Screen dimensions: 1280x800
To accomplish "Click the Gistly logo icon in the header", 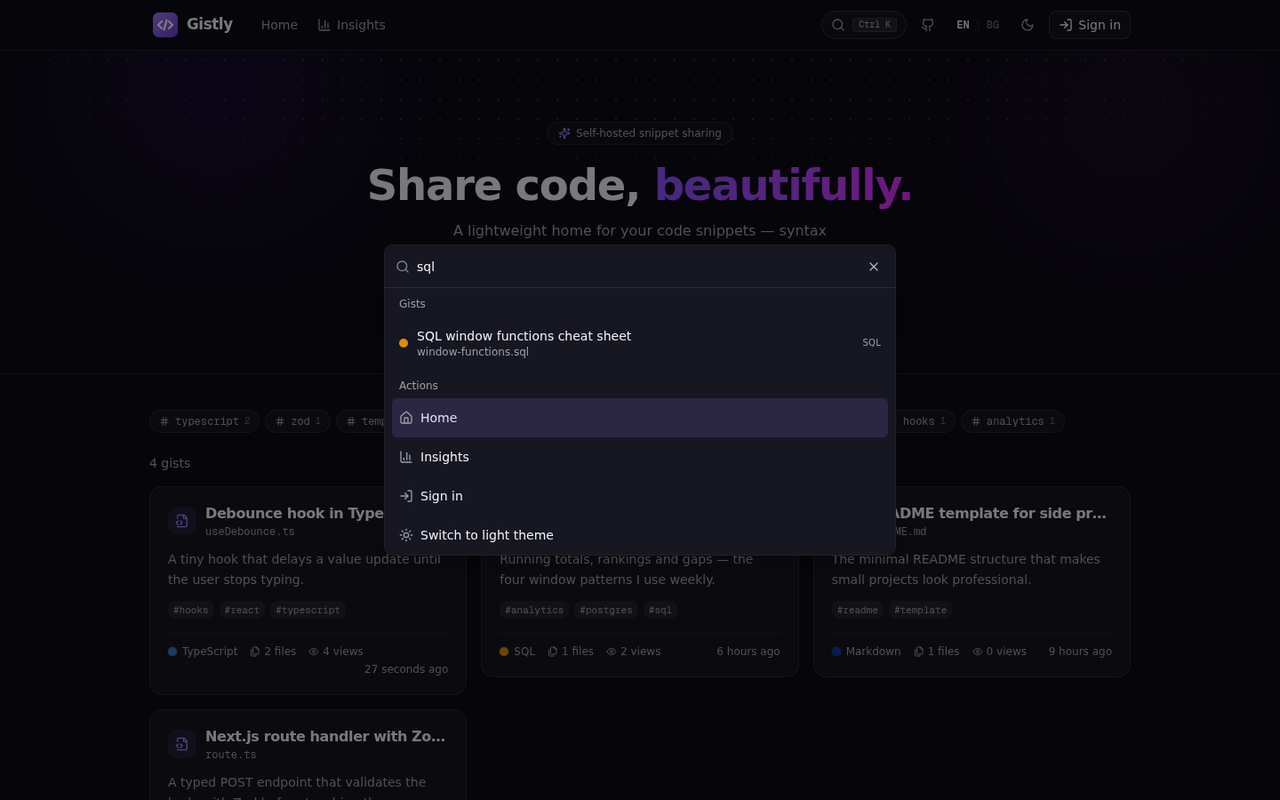I will click(x=165, y=25).
